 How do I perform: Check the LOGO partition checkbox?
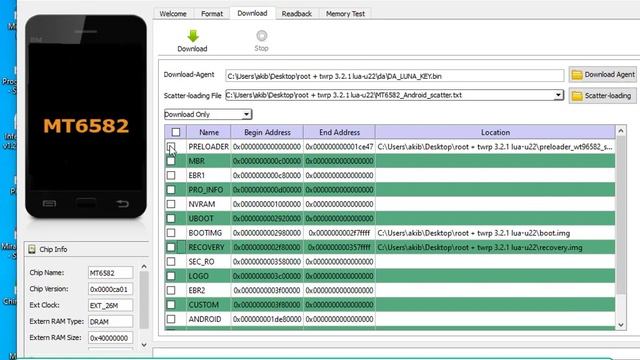pyautogui.click(x=171, y=276)
